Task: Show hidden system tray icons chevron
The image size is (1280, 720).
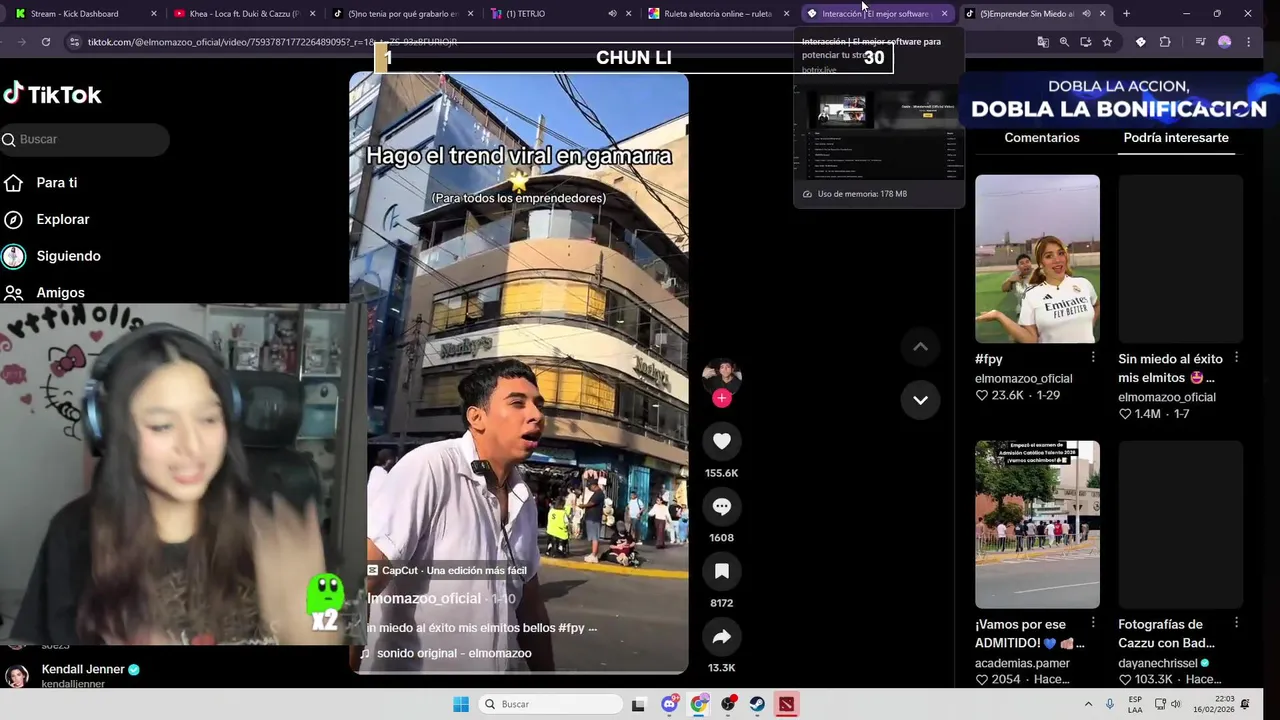Action: (1088, 704)
